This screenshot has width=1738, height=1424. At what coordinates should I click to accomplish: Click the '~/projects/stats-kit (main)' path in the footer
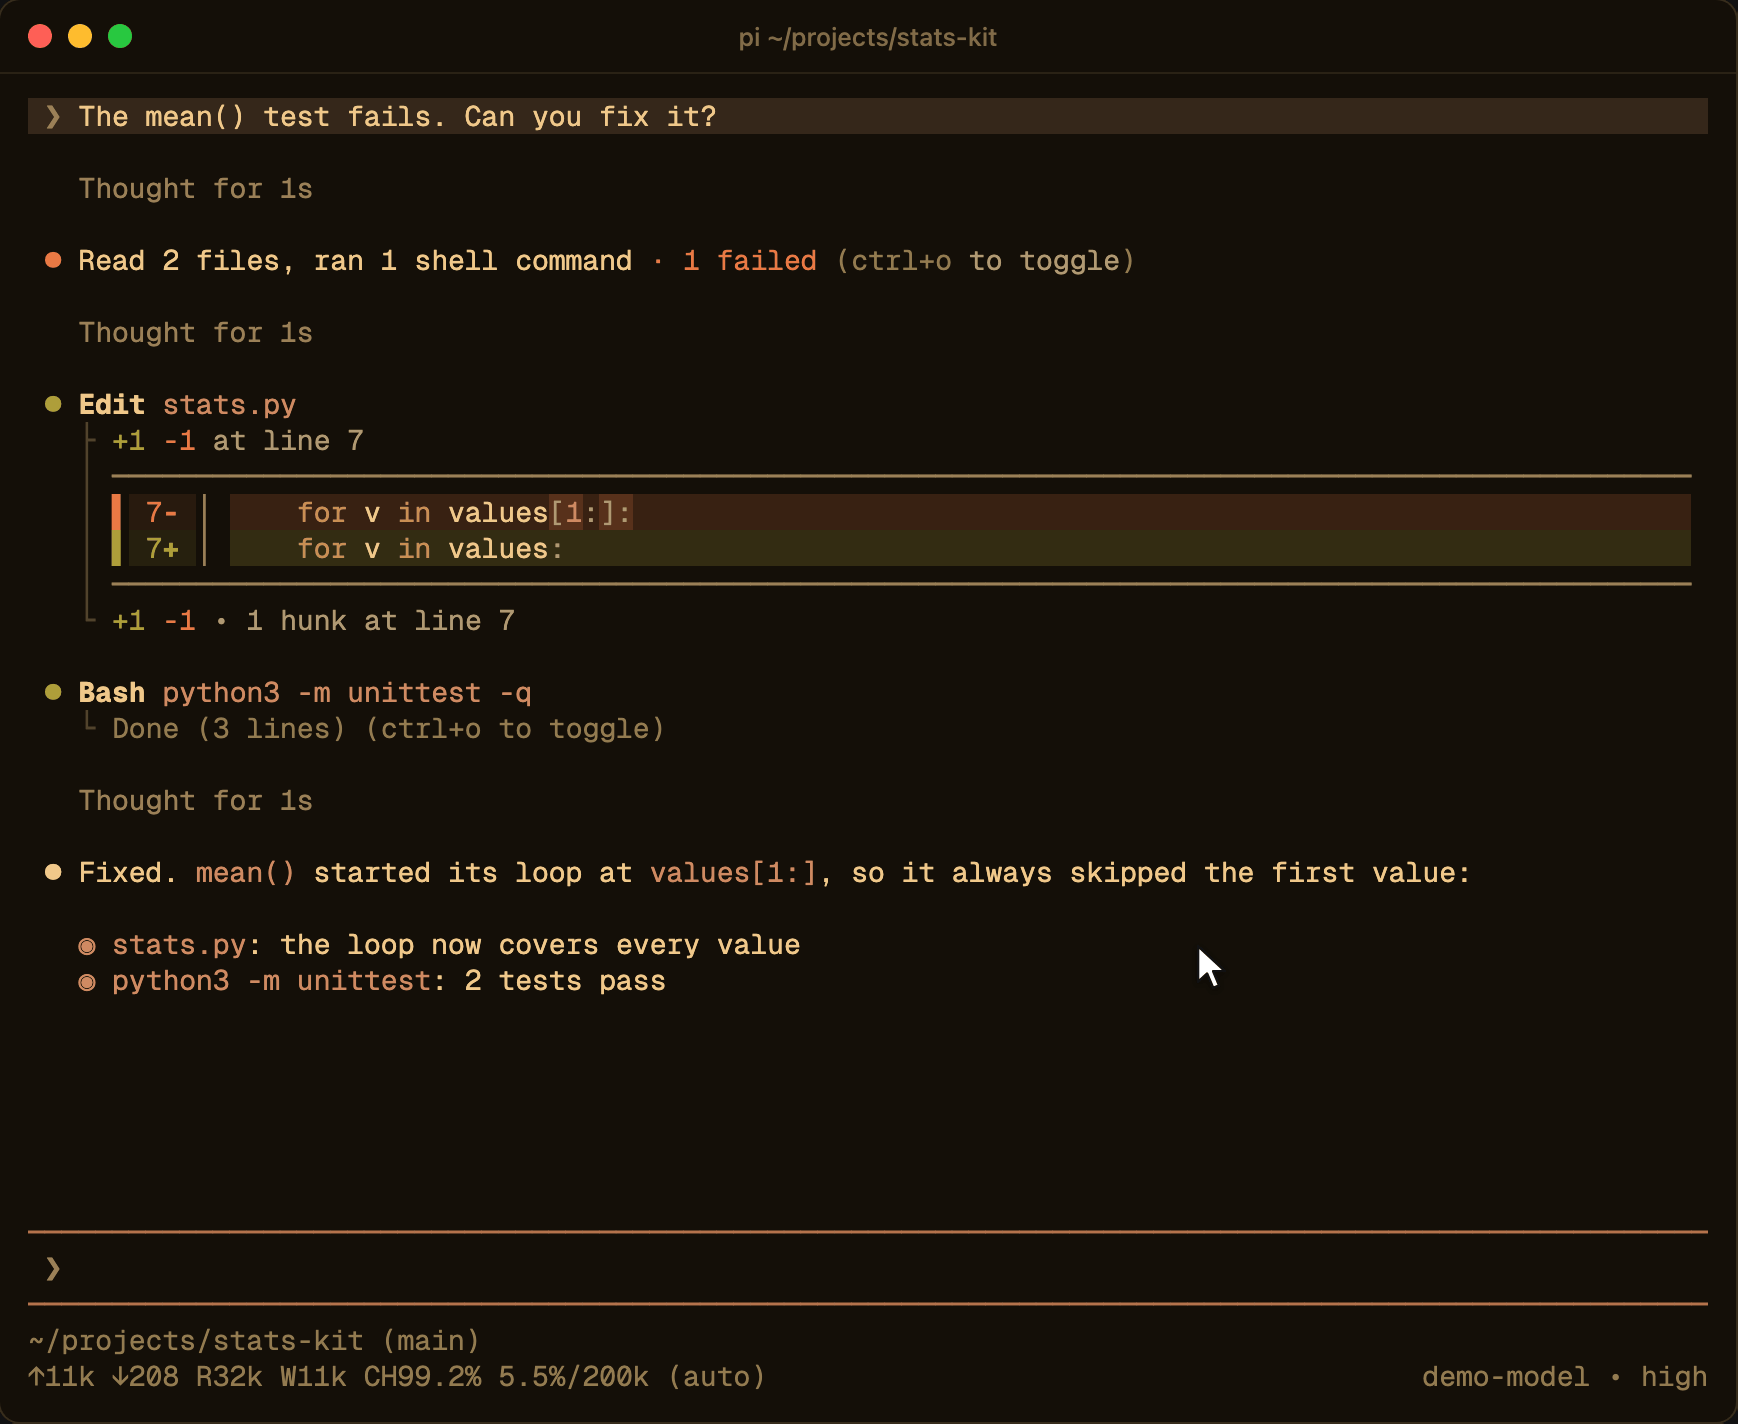[x=255, y=1341]
